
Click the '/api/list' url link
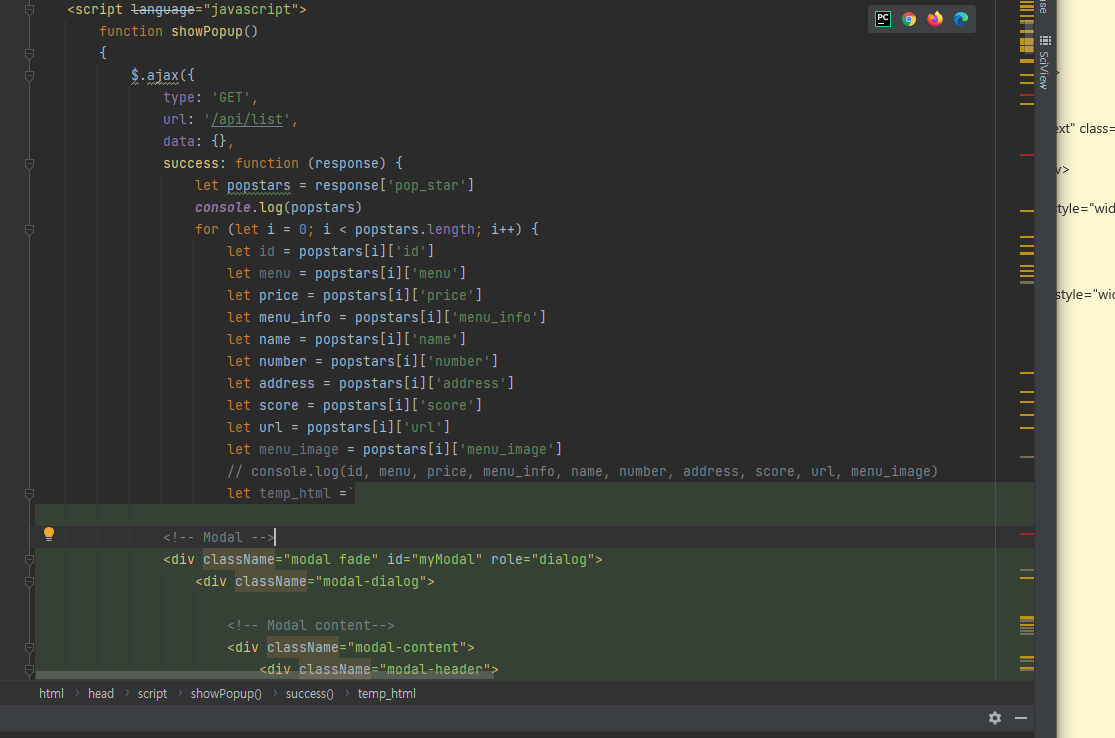tap(247, 119)
